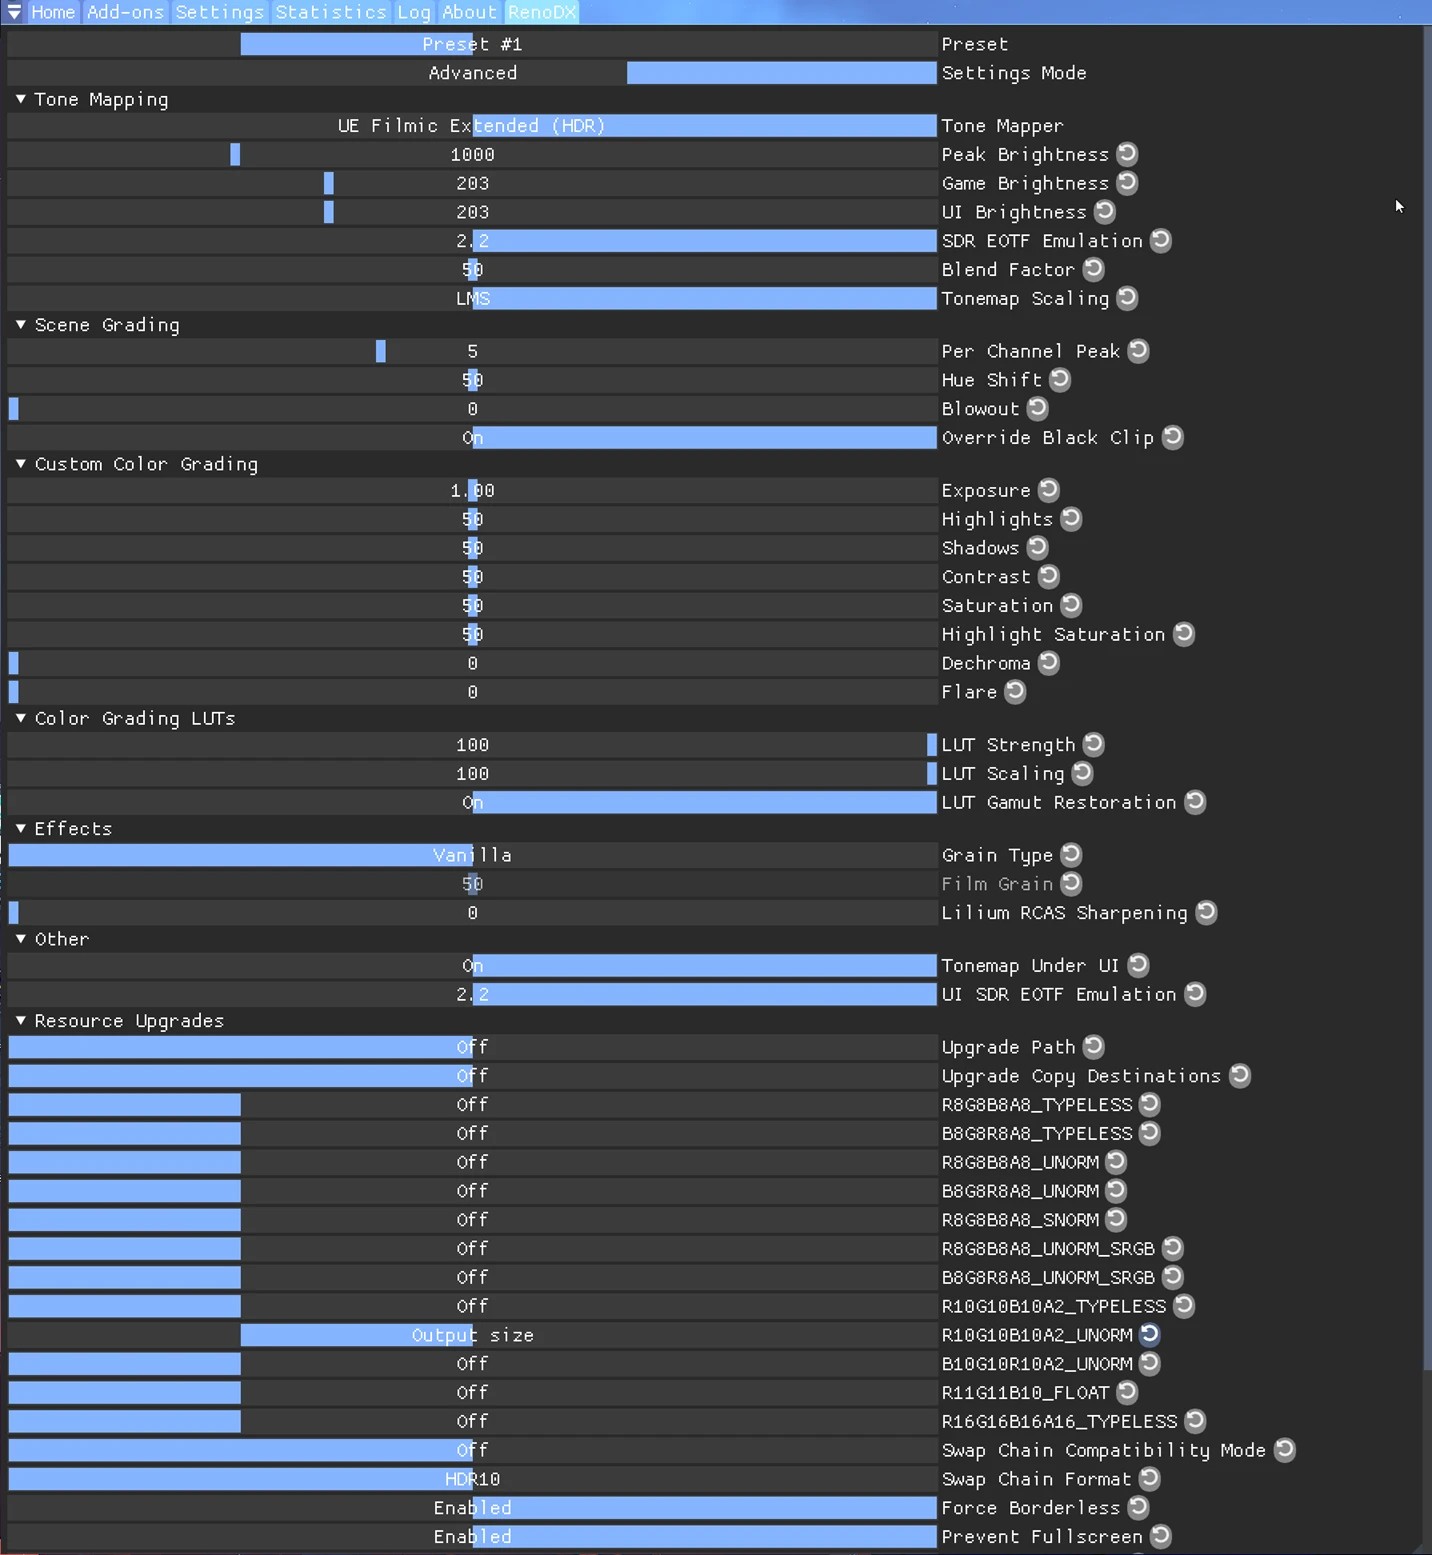This screenshot has height=1555, width=1432.
Task: Toggle Override Black Clip setting
Action: point(472,438)
